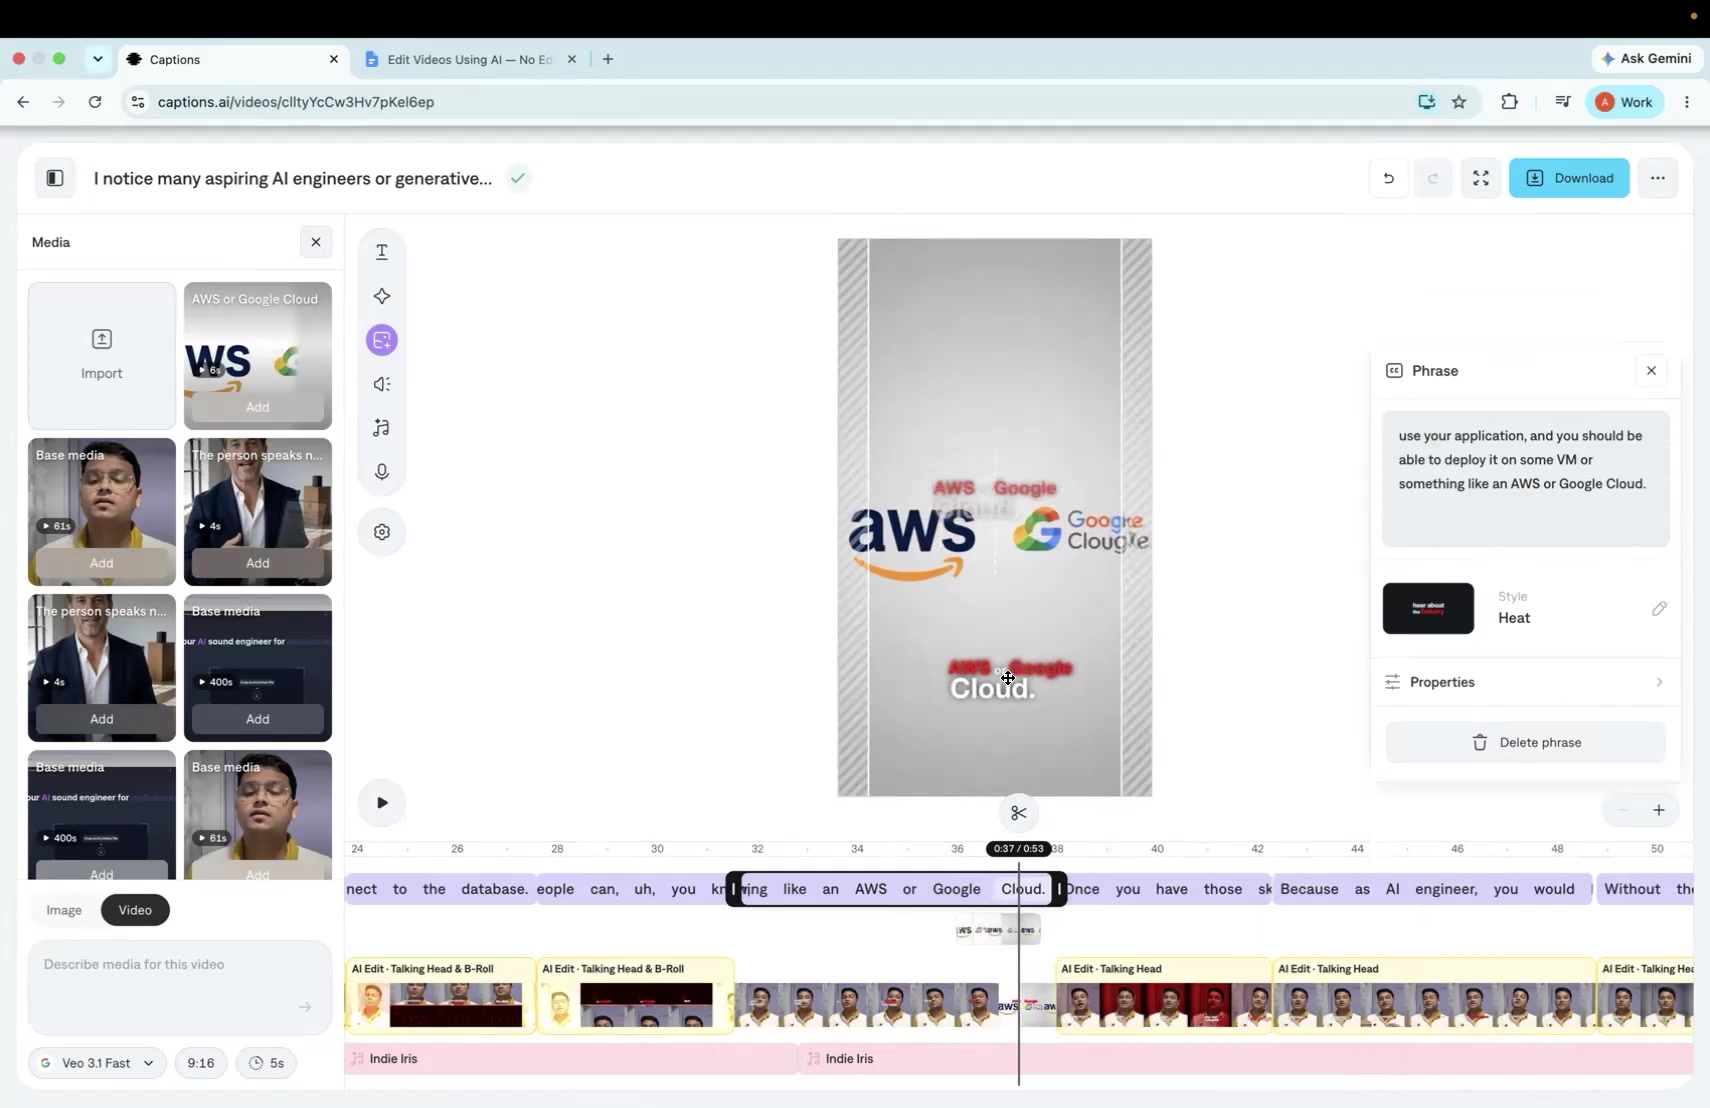Open the editor settings gear icon
The height and width of the screenshot is (1108, 1710).
click(382, 532)
